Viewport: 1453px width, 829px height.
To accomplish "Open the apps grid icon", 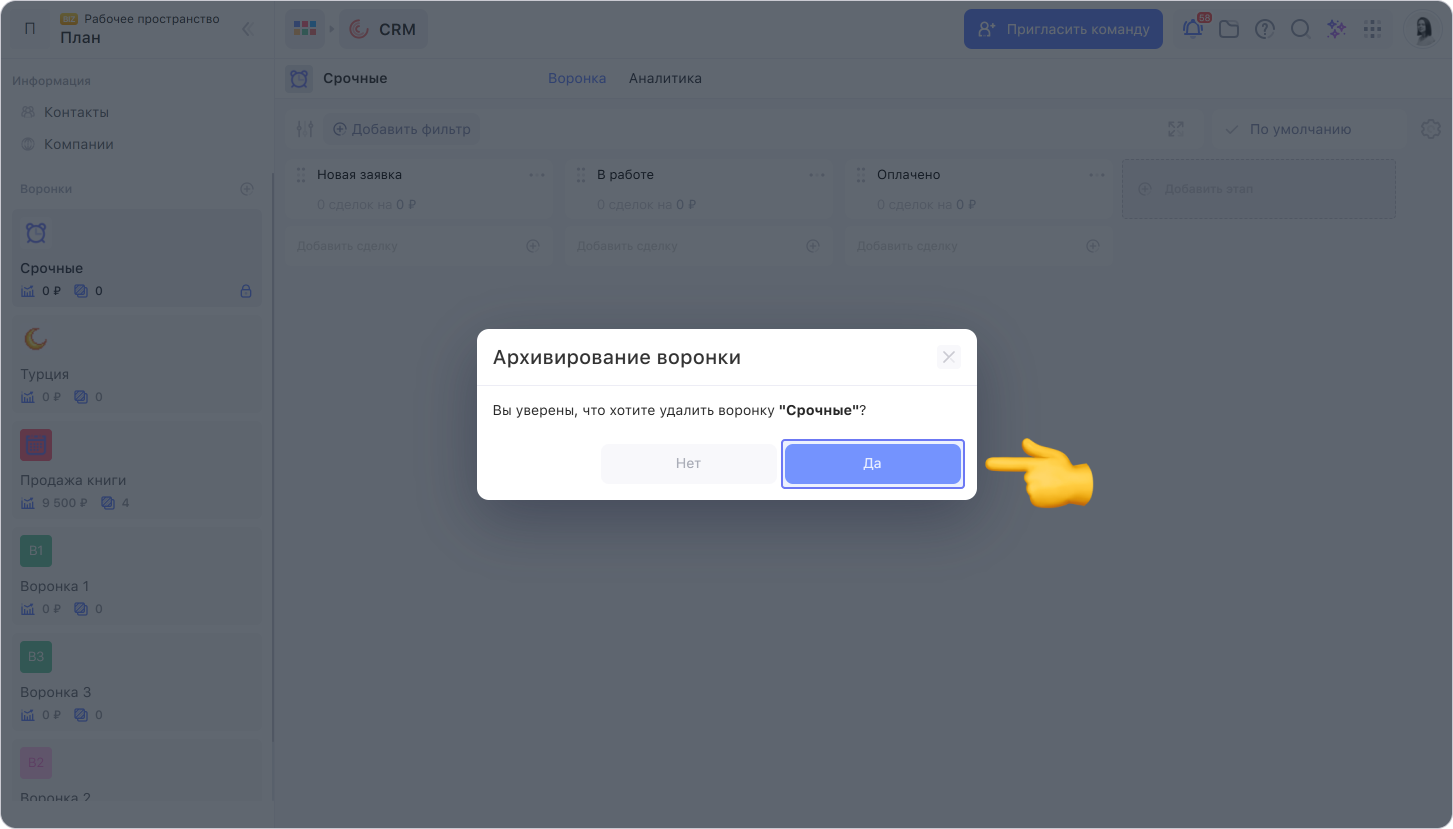I will click(1372, 30).
